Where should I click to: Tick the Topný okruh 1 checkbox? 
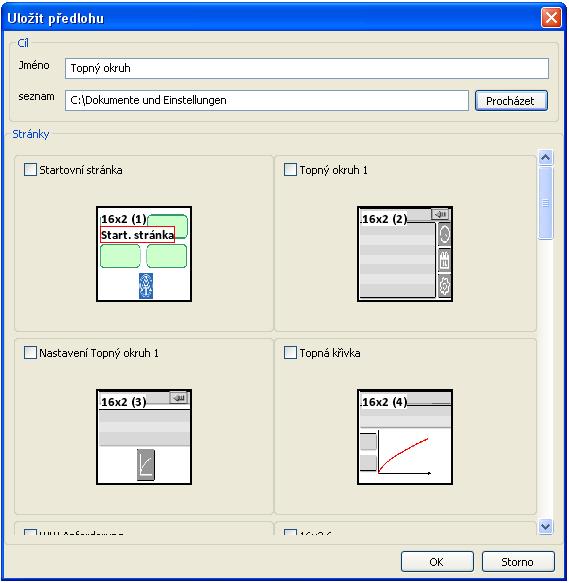[290, 170]
